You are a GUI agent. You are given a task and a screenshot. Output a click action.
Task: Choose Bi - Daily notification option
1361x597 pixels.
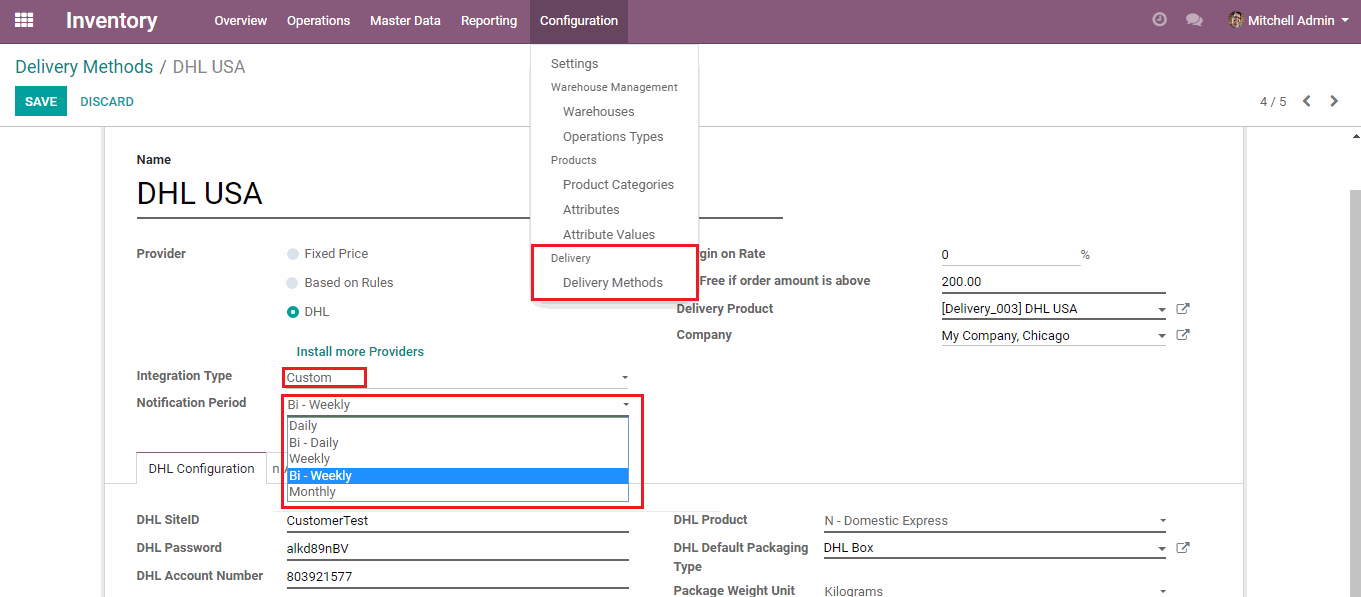(x=457, y=443)
